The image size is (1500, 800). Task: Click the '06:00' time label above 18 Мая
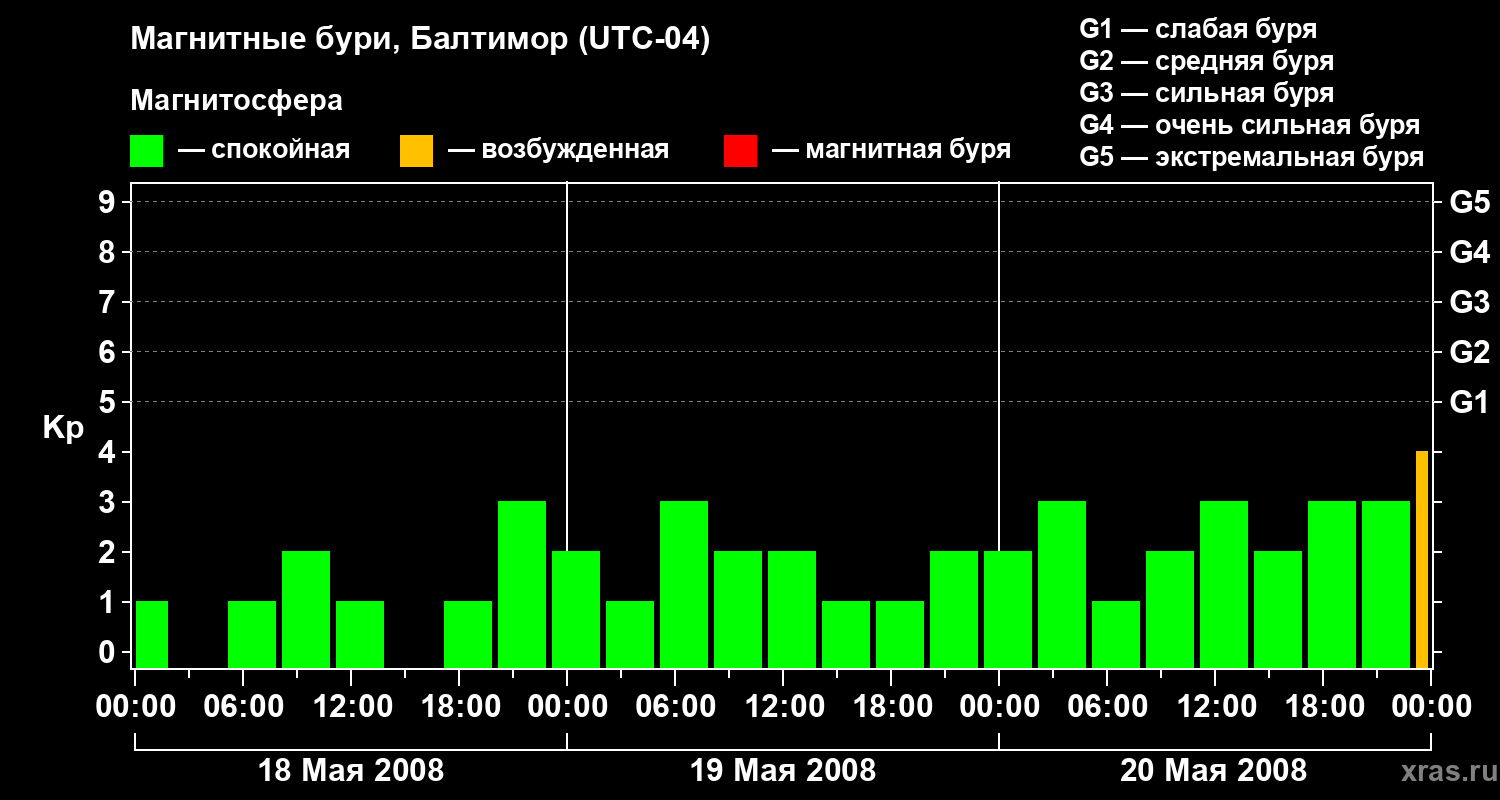243,707
